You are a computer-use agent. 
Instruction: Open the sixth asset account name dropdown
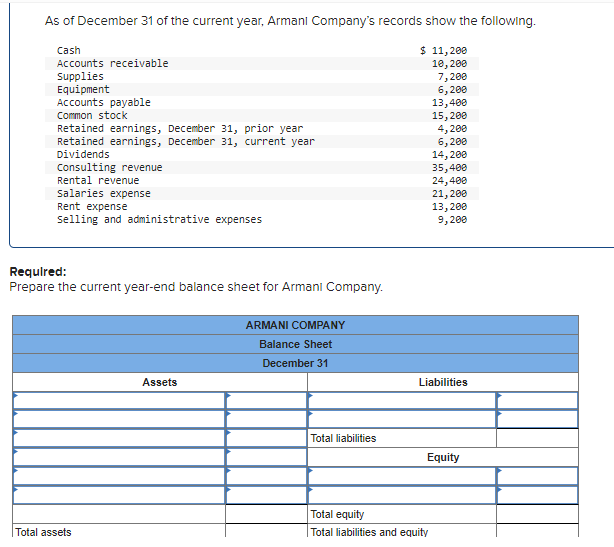(119, 495)
